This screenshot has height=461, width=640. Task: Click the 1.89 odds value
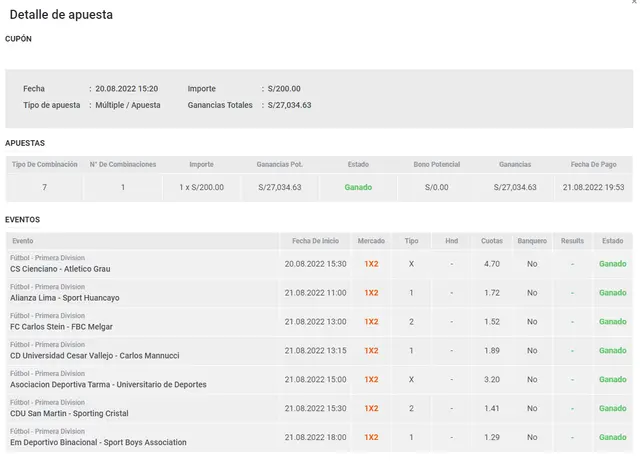point(492,351)
